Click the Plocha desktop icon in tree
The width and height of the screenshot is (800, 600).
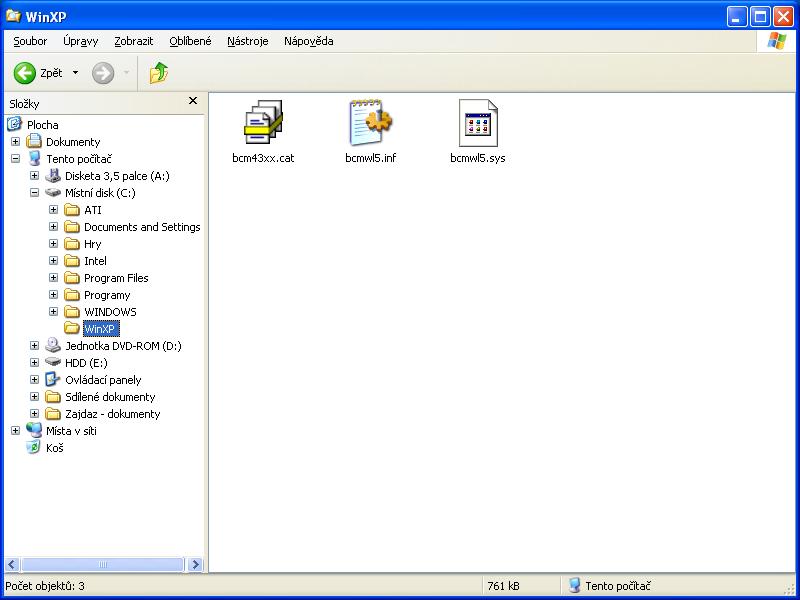pyautogui.click(x=15, y=124)
